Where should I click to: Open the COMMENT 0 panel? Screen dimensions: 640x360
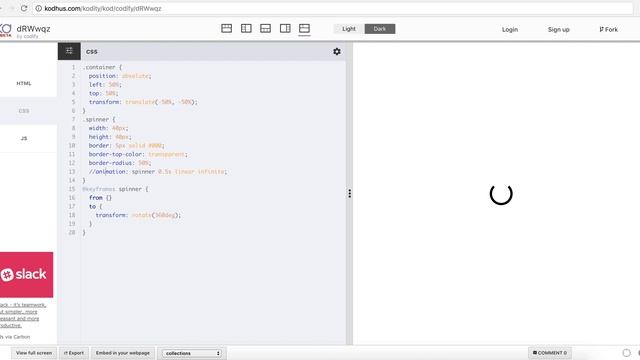[550, 353]
